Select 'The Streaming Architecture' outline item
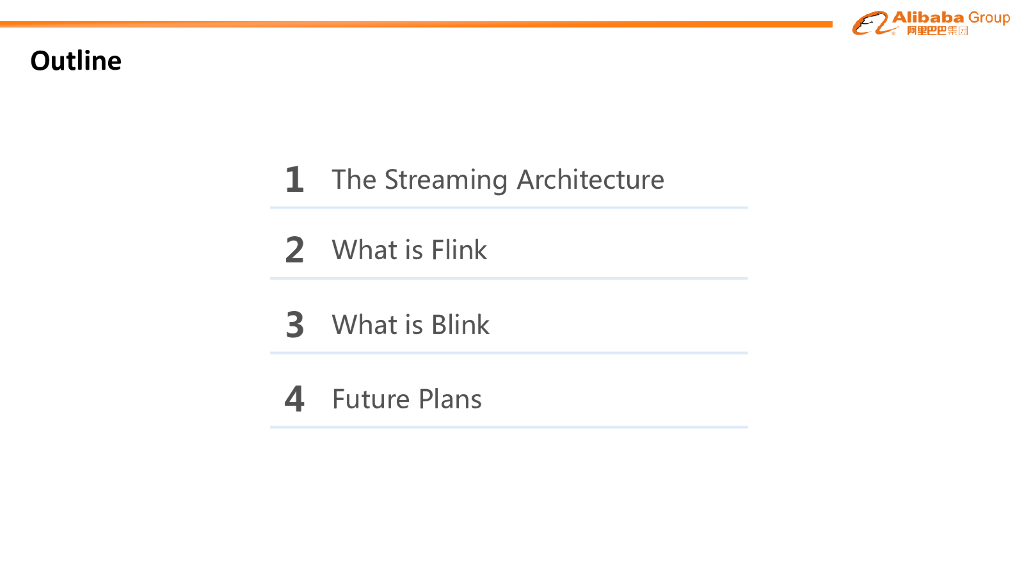 (x=497, y=180)
